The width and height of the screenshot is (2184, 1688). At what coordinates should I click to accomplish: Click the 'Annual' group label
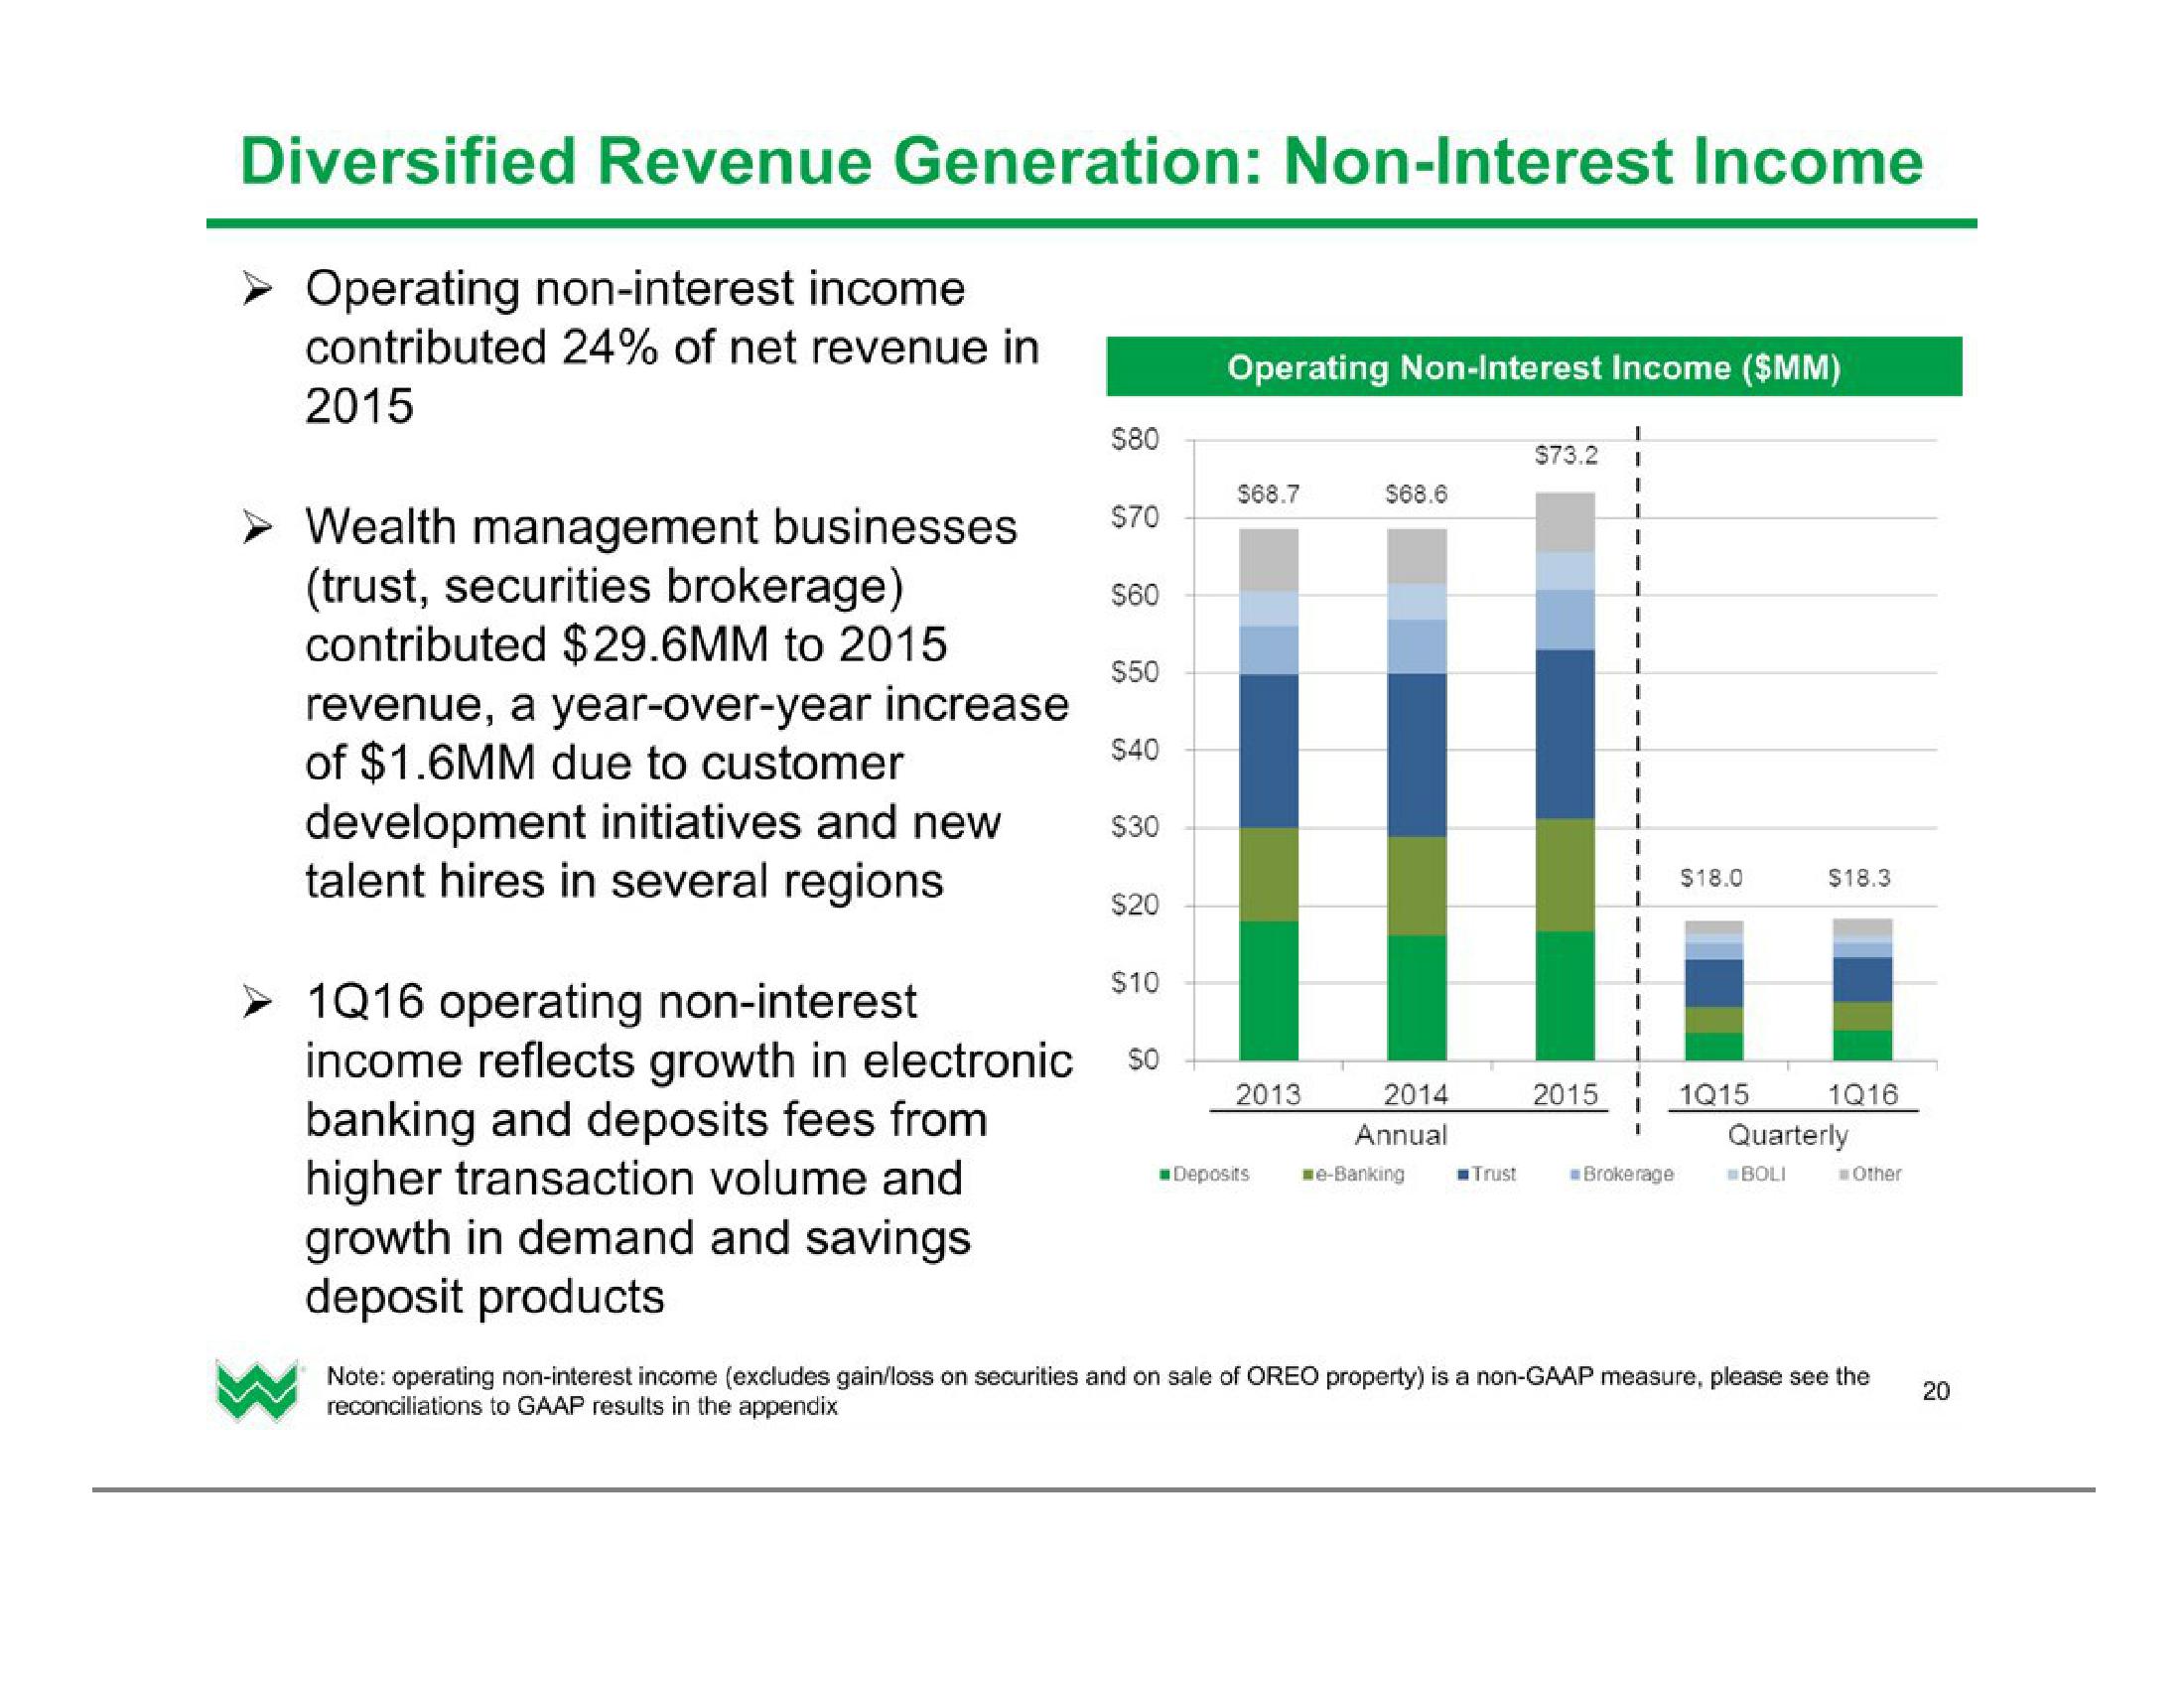[x=1401, y=1135]
